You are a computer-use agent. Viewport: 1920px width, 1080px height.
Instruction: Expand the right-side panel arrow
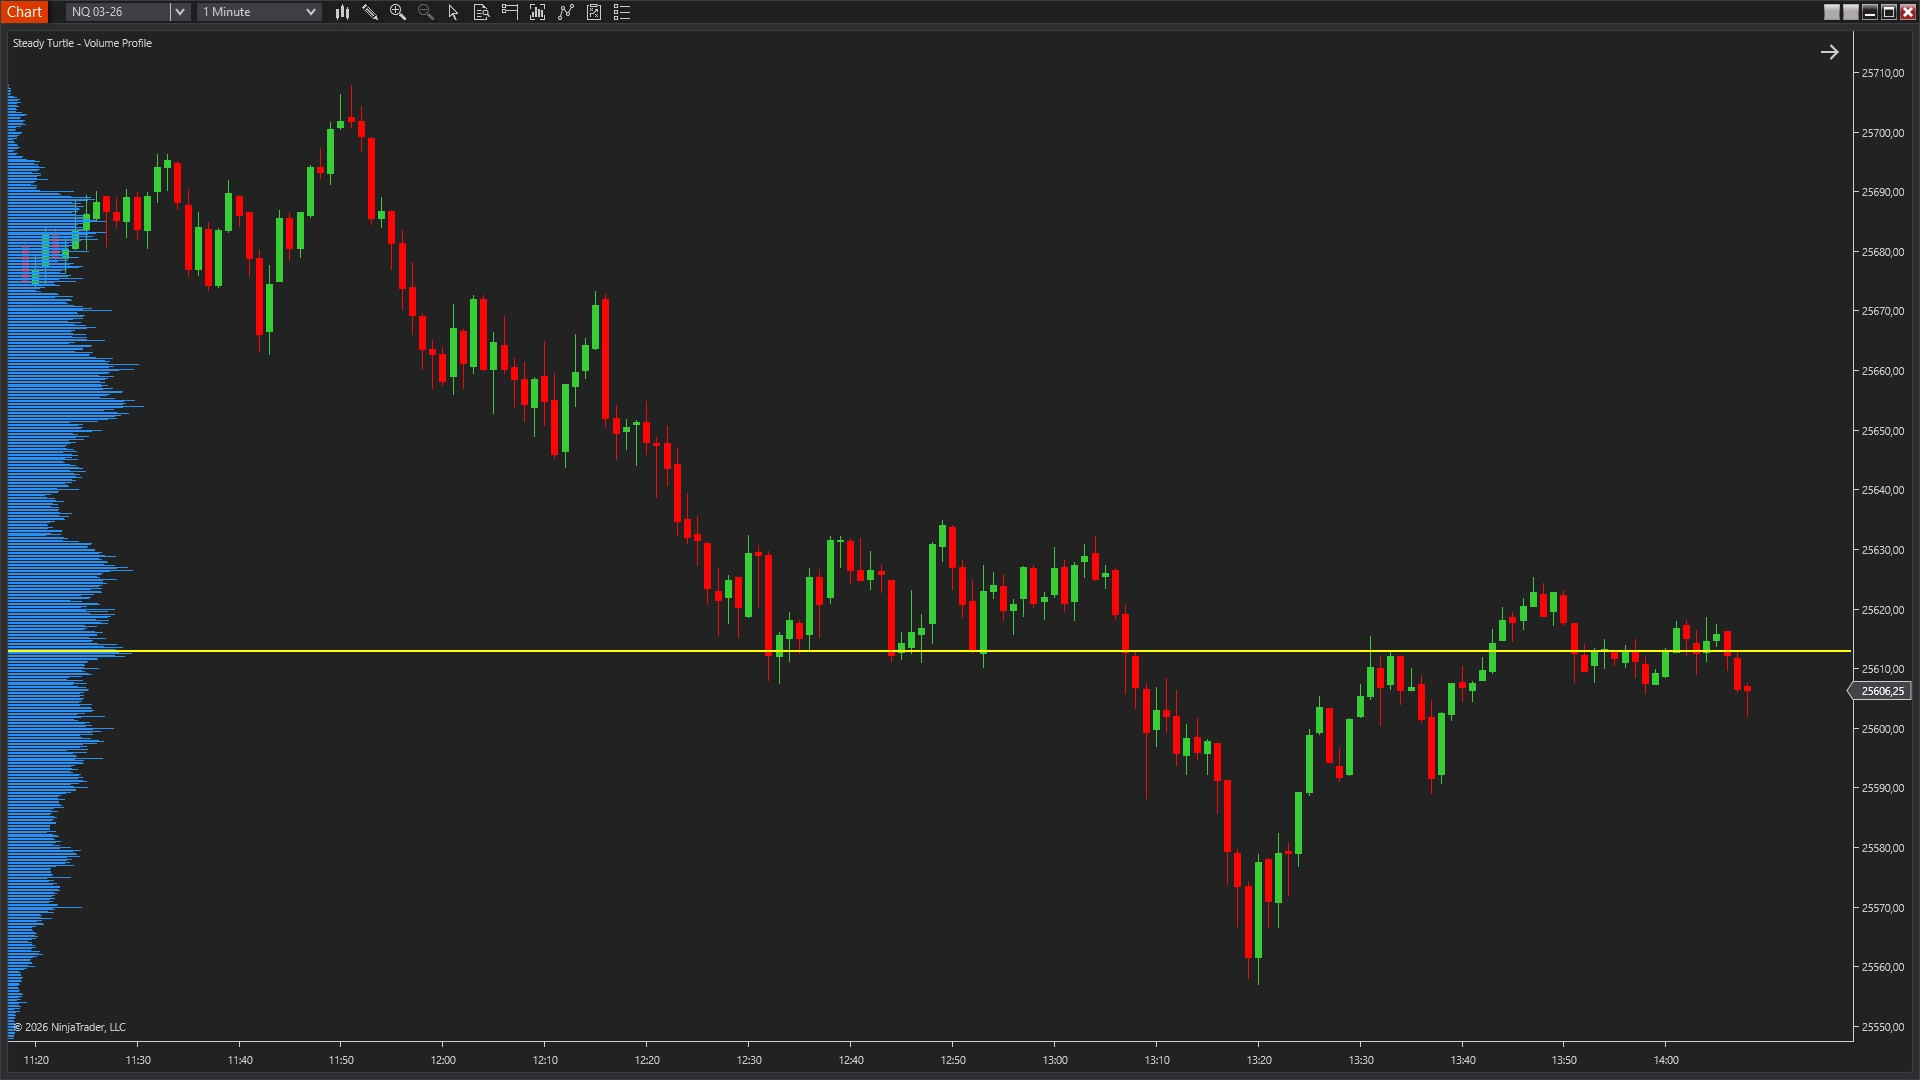tap(1830, 51)
